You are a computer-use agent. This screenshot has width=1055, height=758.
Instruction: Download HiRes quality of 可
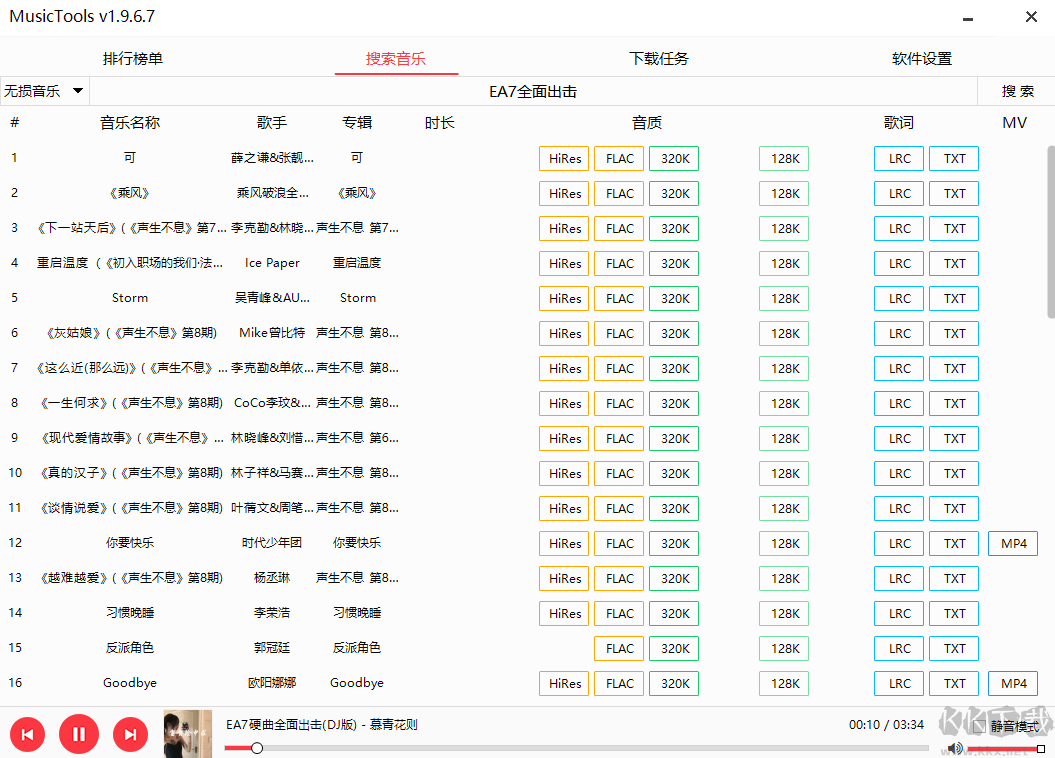point(563,158)
